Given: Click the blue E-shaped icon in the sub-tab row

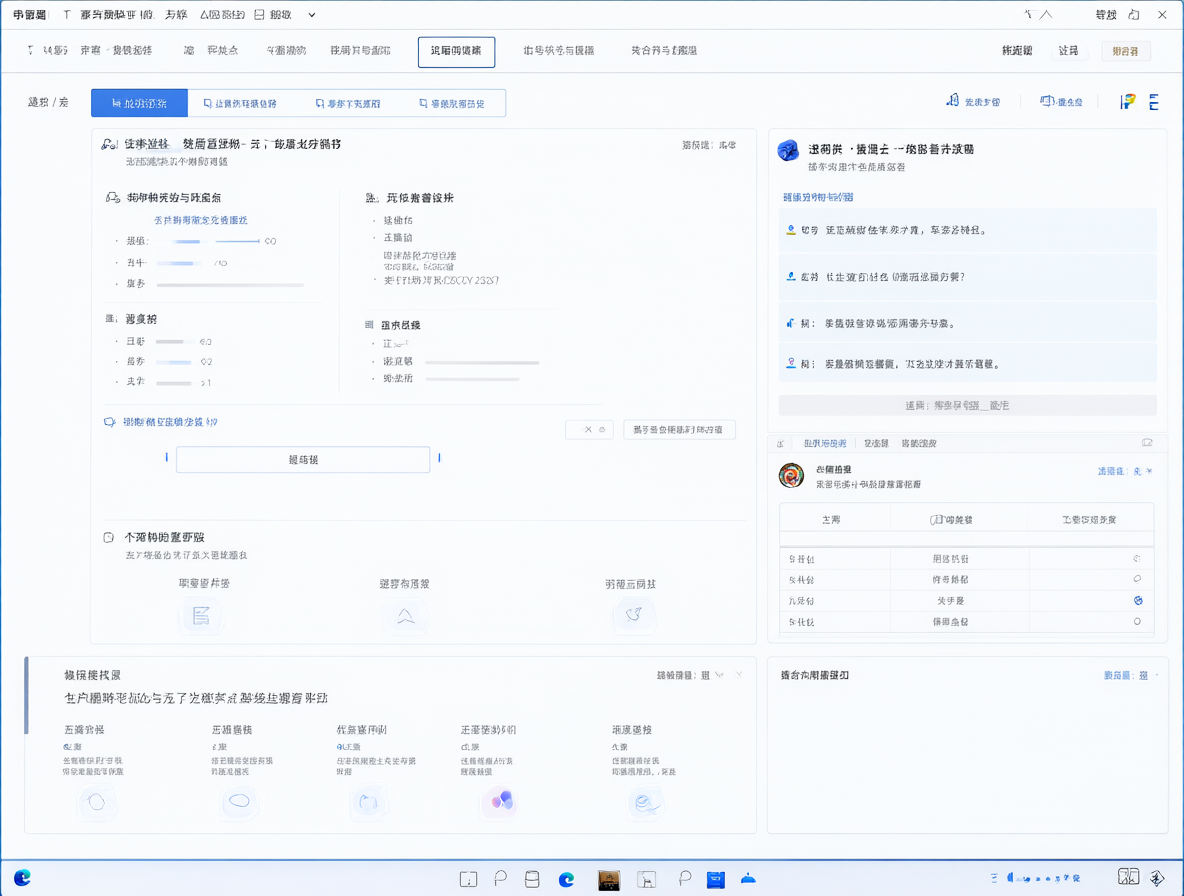Looking at the screenshot, I should 1154,102.
